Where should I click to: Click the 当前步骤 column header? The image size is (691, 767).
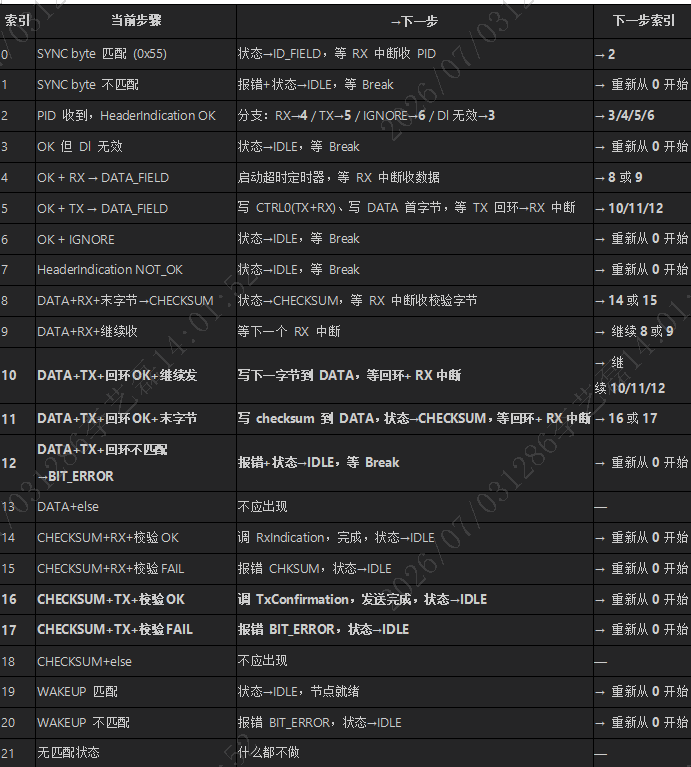click(x=136, y=21)
